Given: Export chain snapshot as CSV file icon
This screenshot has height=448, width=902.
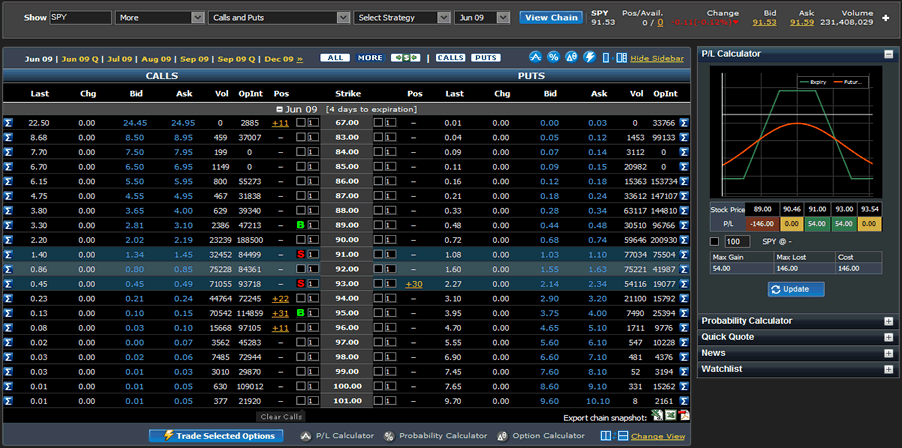Looking at the screenshot, I should 656,415.
